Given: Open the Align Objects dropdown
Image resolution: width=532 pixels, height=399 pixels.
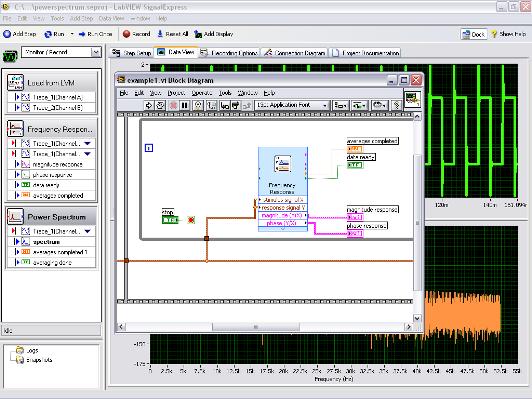Looking at the screenshot, I should (340, 105).
